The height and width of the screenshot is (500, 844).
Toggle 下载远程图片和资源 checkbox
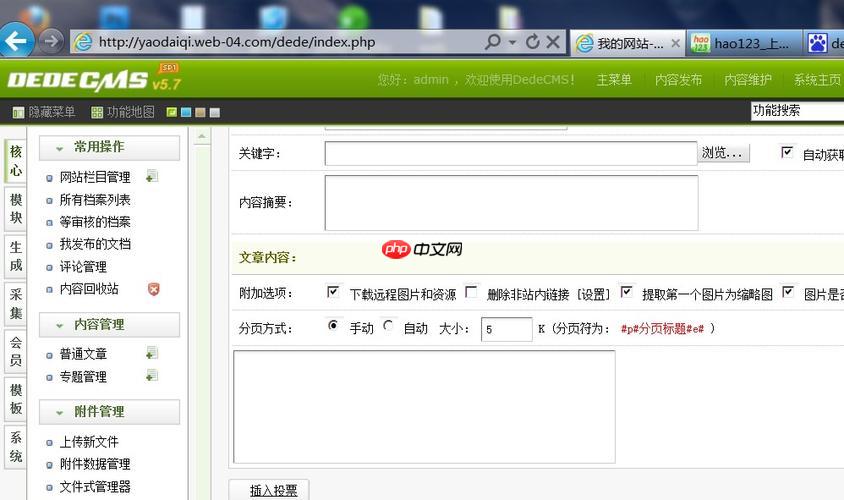point(333,292)
